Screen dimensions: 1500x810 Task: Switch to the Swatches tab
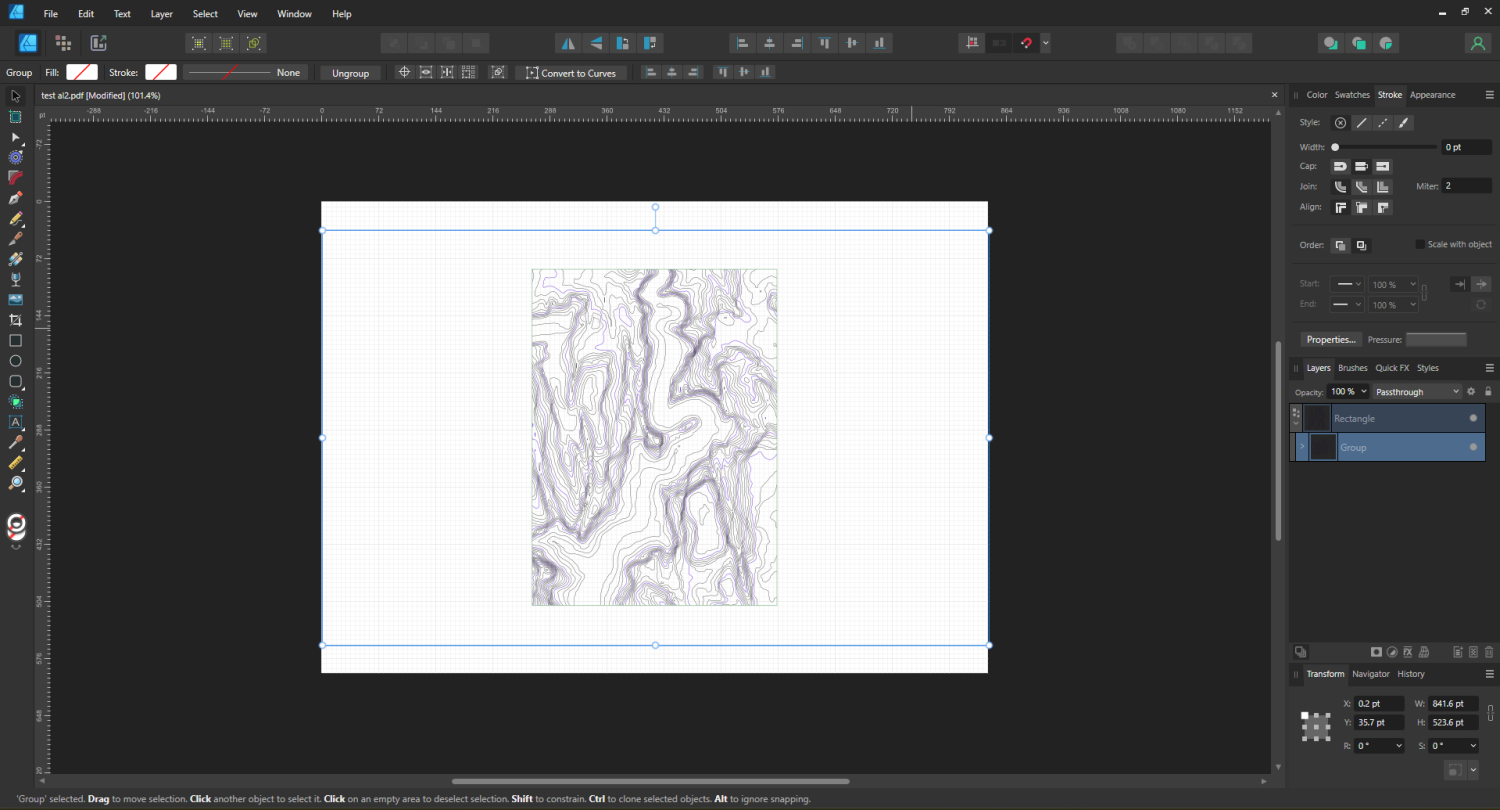[x=1352, y=94]
